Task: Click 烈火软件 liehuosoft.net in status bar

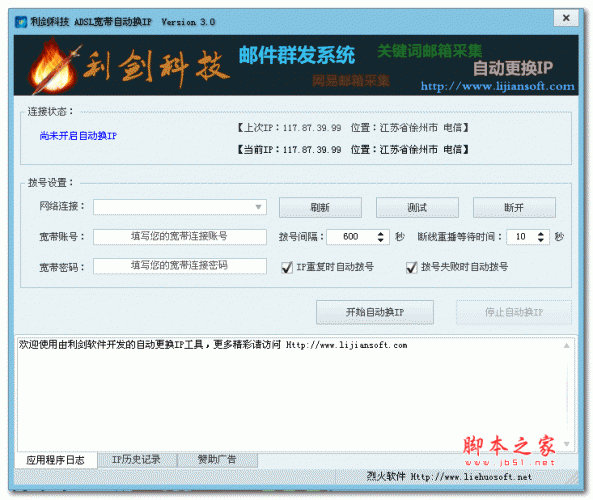Action: 449,477
